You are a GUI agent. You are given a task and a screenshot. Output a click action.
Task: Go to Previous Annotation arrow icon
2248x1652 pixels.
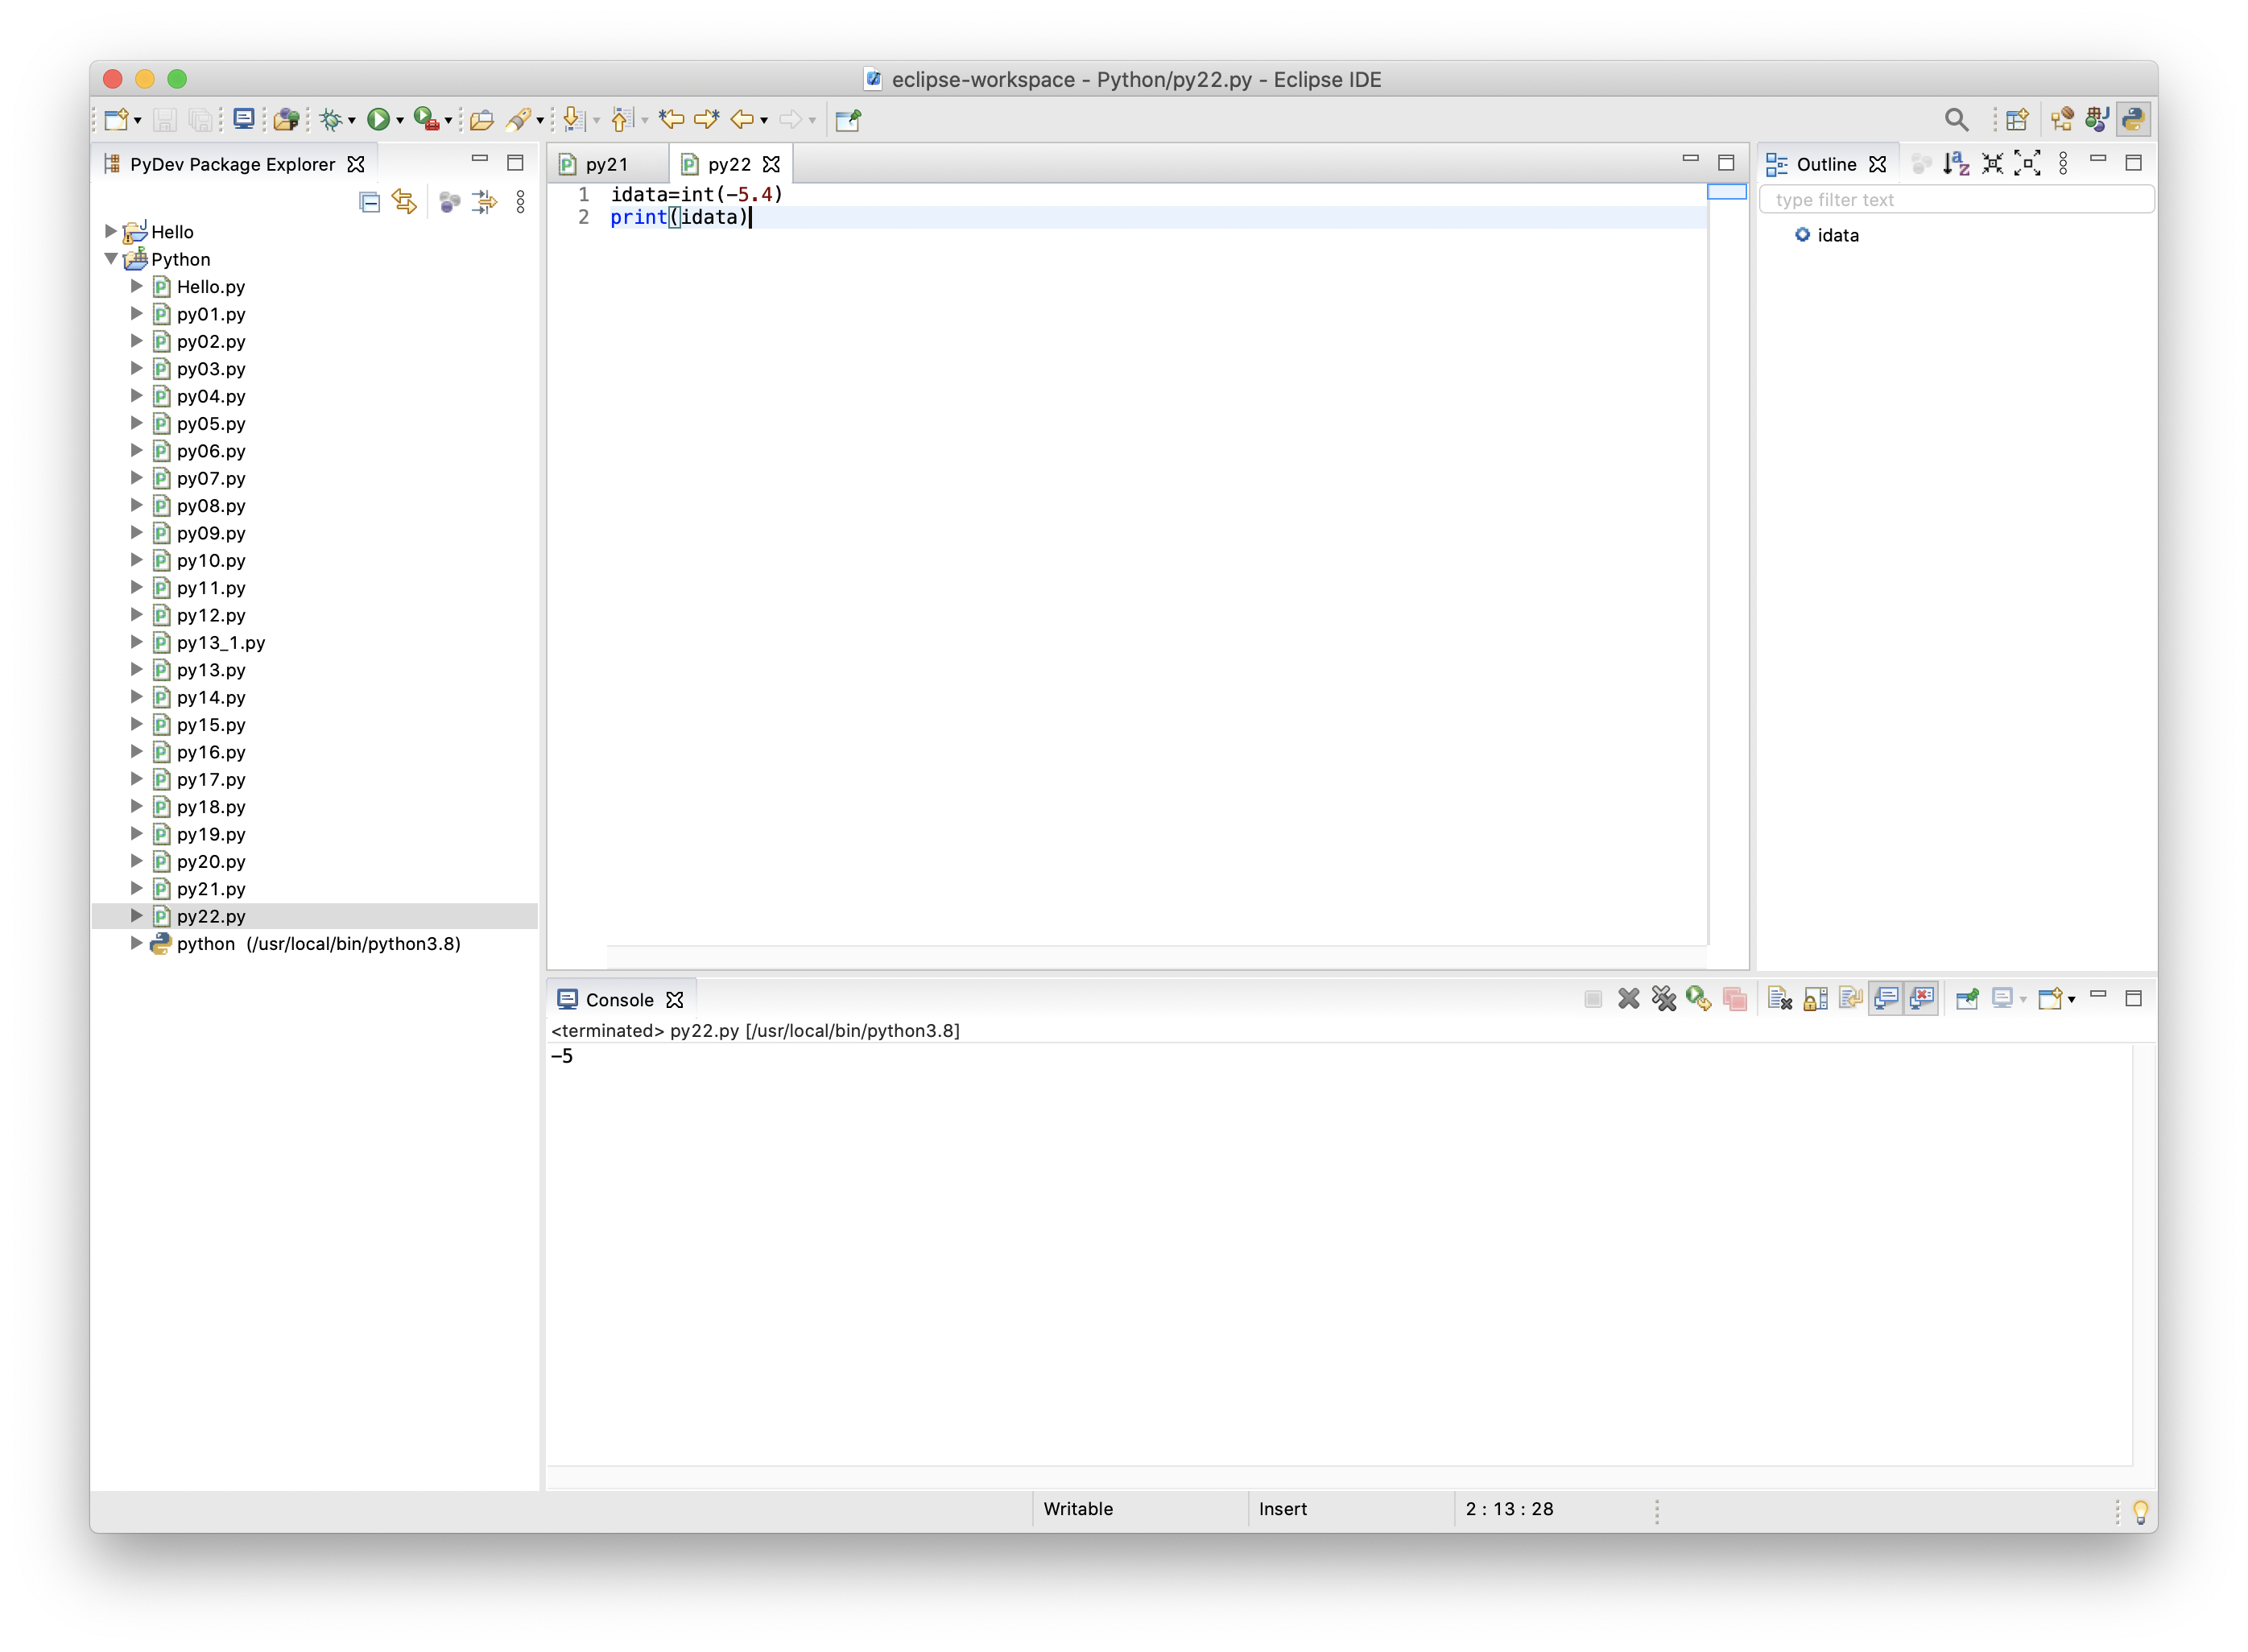pyautogui.click(x=621, y=120)
